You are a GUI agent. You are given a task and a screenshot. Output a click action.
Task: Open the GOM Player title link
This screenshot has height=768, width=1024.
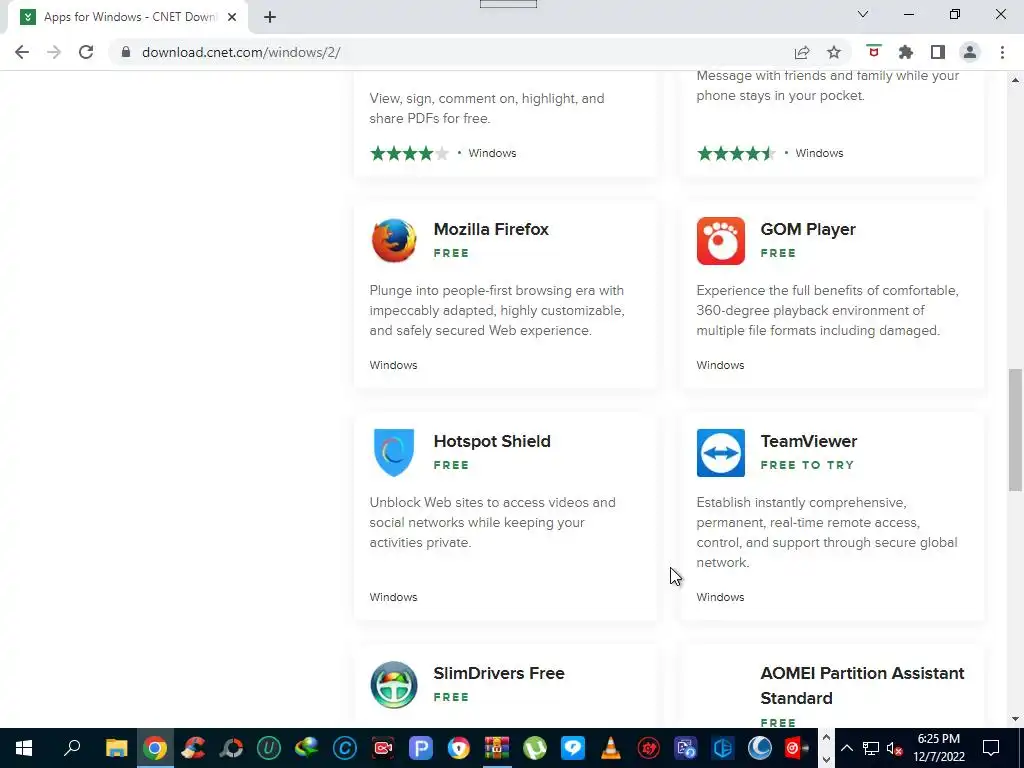point(808,229)
